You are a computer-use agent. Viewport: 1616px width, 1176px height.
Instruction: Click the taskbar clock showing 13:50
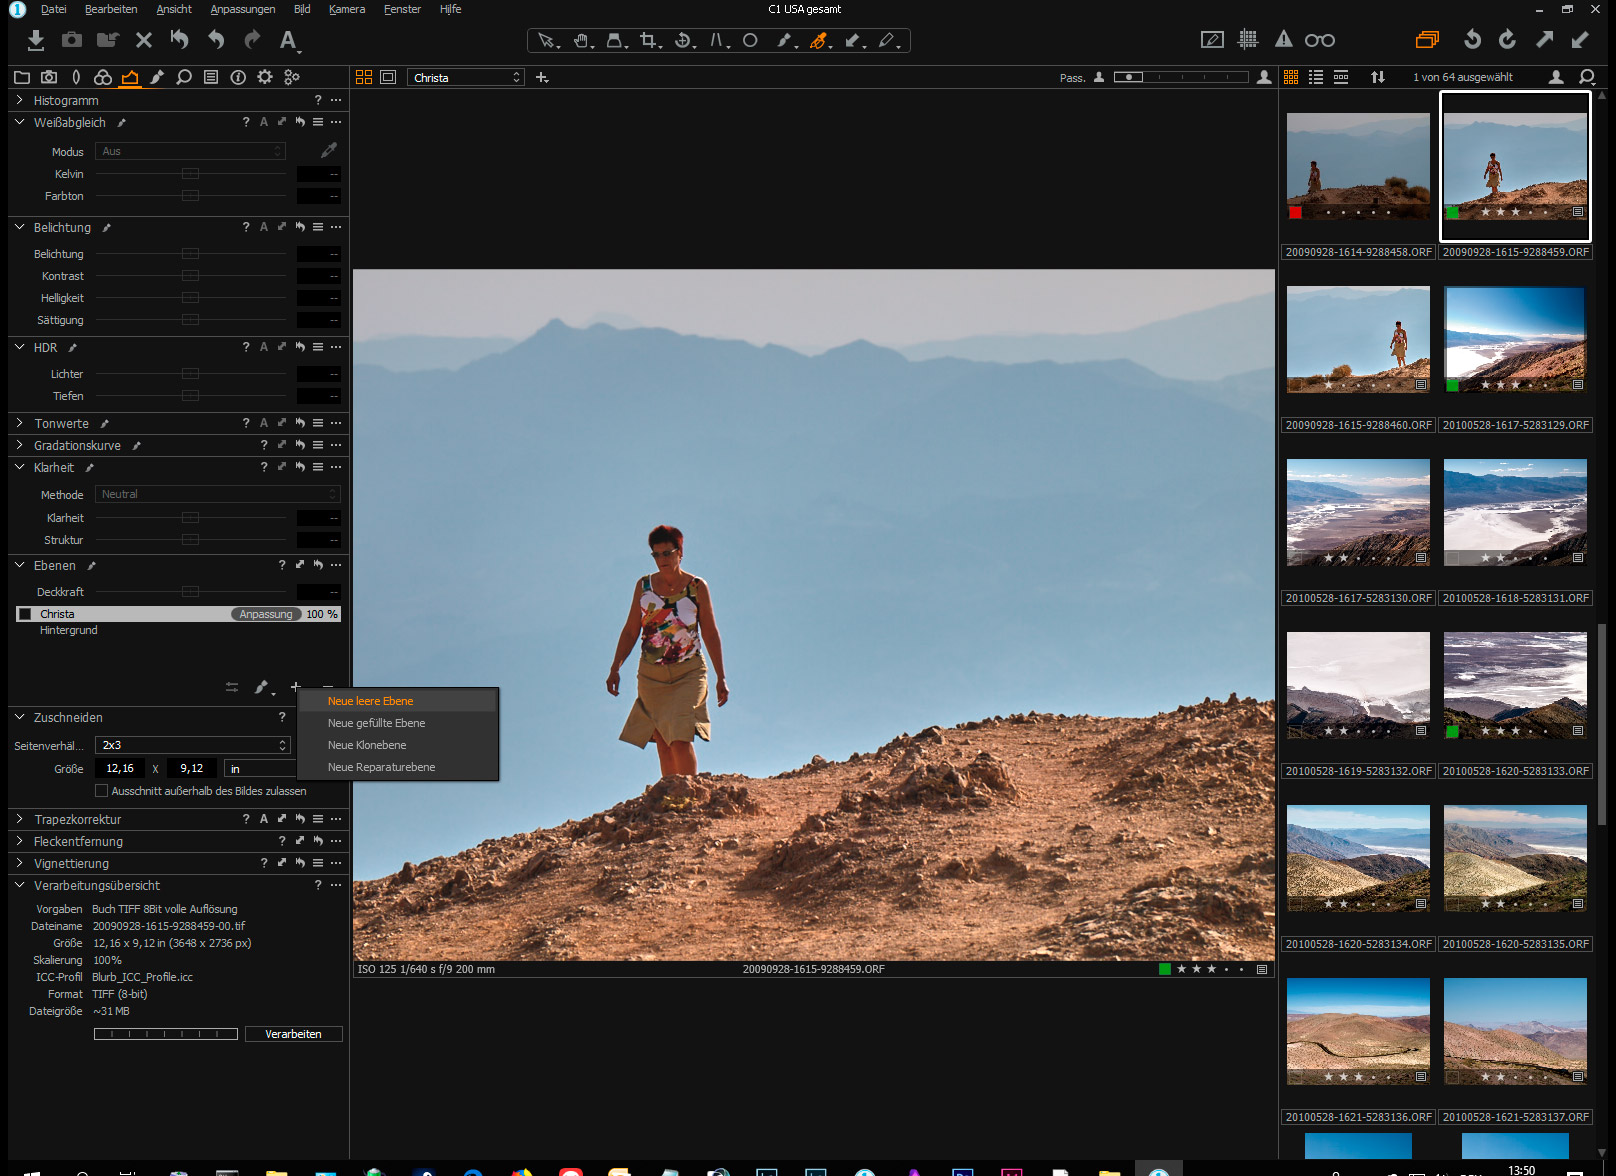1521,1169
